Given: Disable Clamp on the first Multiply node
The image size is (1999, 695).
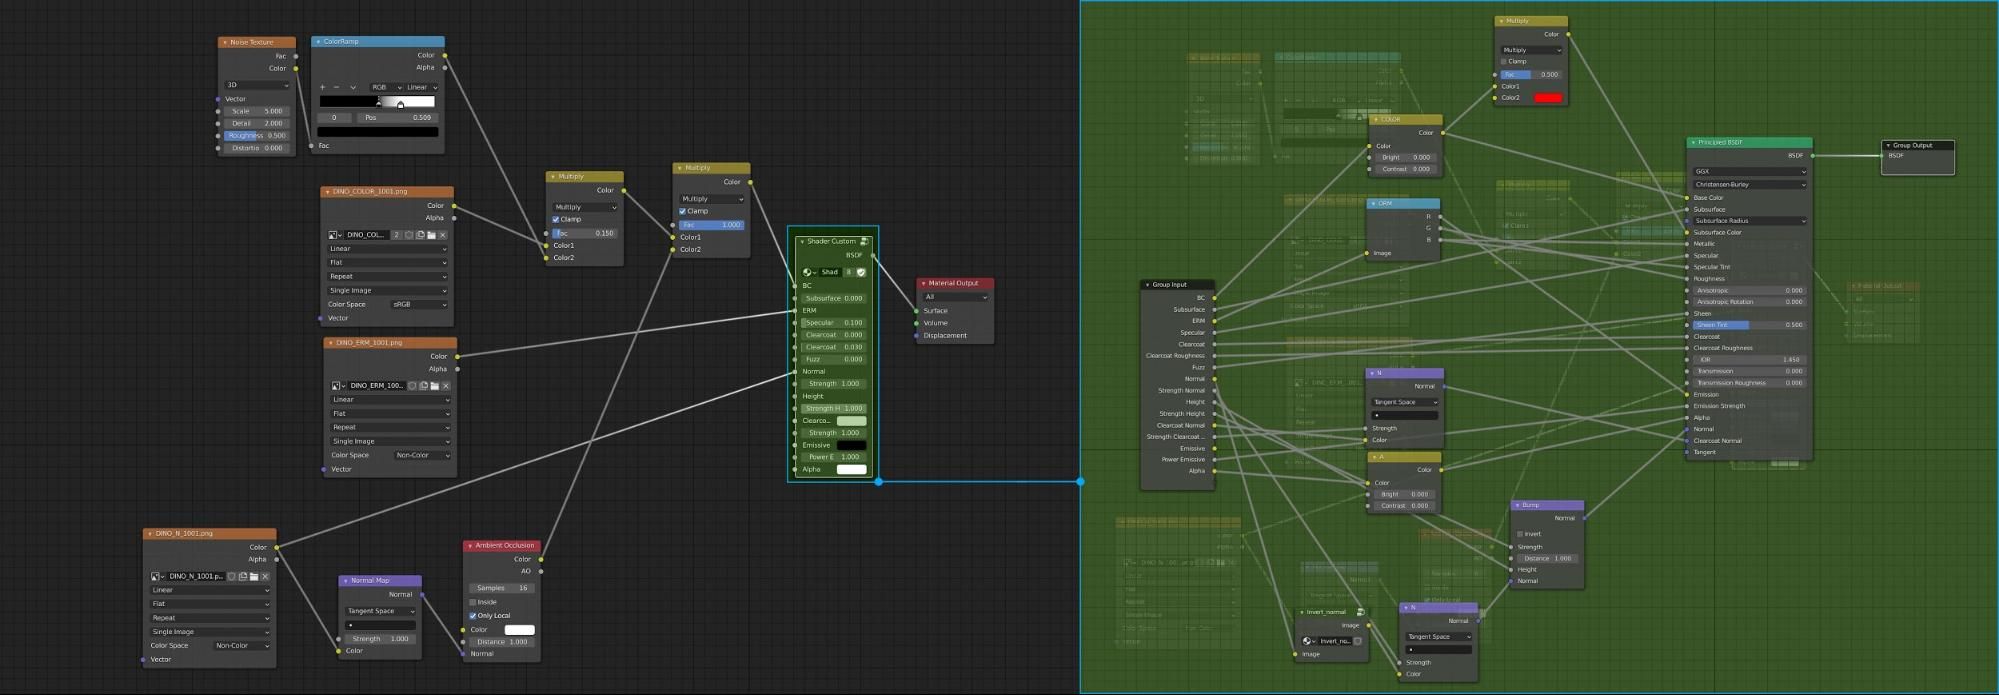Looking at the screenshot, I should pos(556,220).
